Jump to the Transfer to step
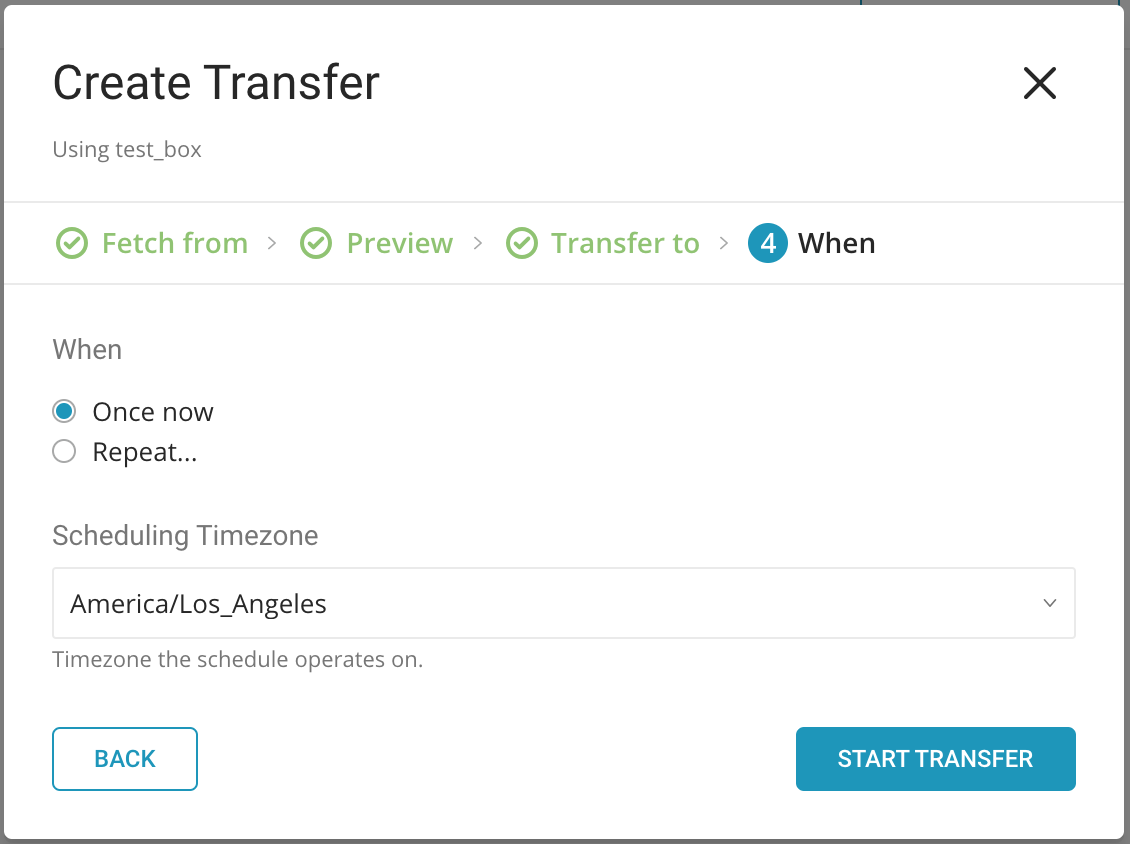 625,243
